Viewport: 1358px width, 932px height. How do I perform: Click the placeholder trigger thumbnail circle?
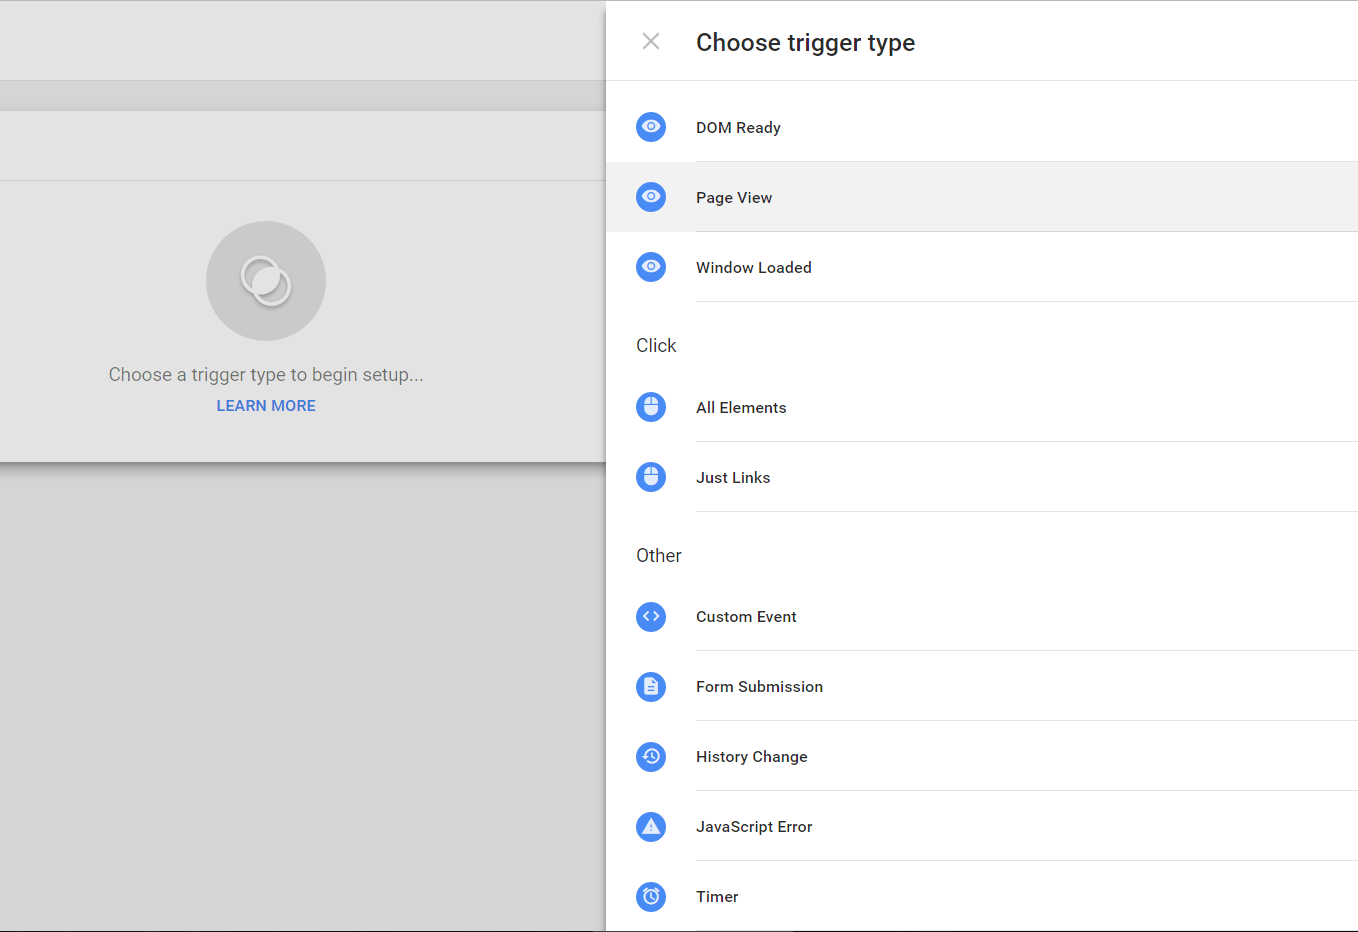tap(266, 281)
